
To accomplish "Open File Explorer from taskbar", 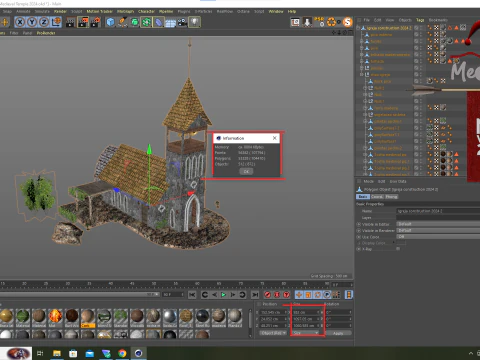I will (x=57, y=353).
